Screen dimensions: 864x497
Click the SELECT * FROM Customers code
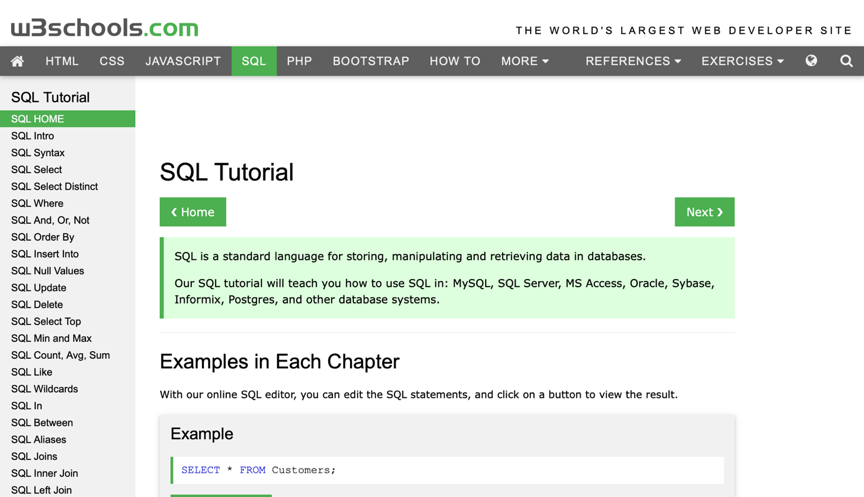(258, 470)
